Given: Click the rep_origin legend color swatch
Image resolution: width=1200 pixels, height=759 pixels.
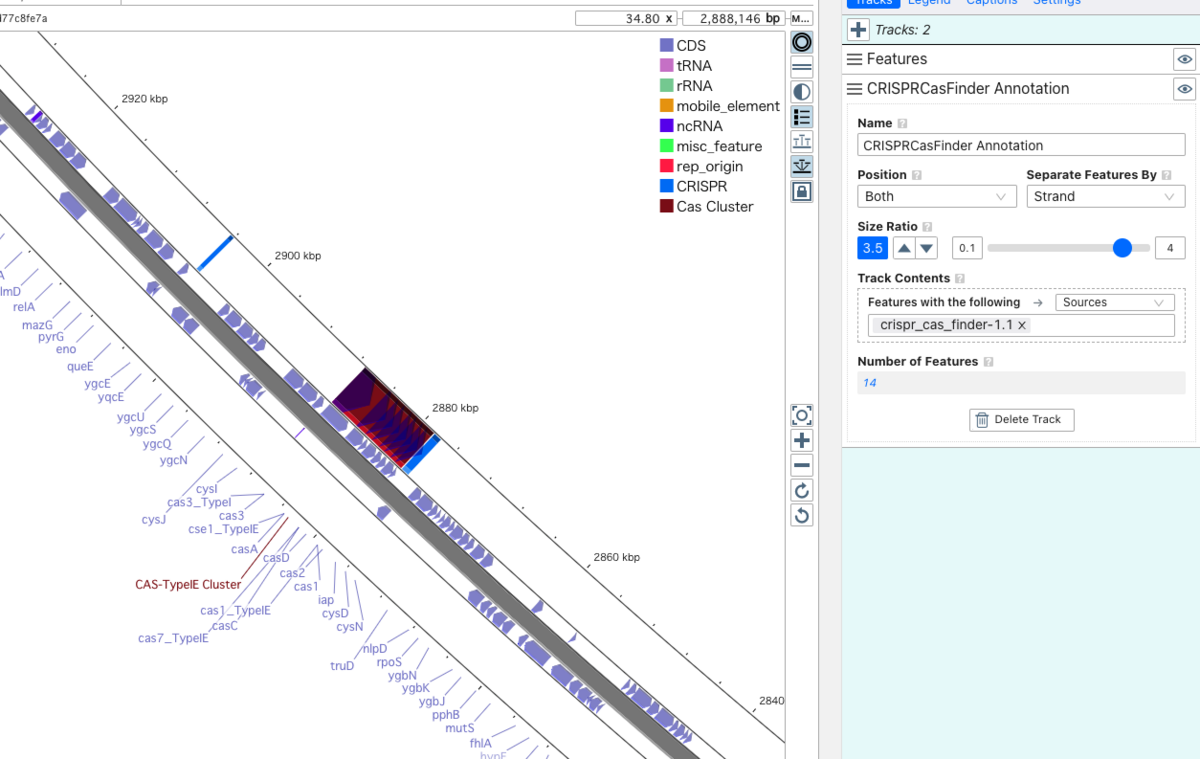Looking at the screenshot, I should 666,166.
